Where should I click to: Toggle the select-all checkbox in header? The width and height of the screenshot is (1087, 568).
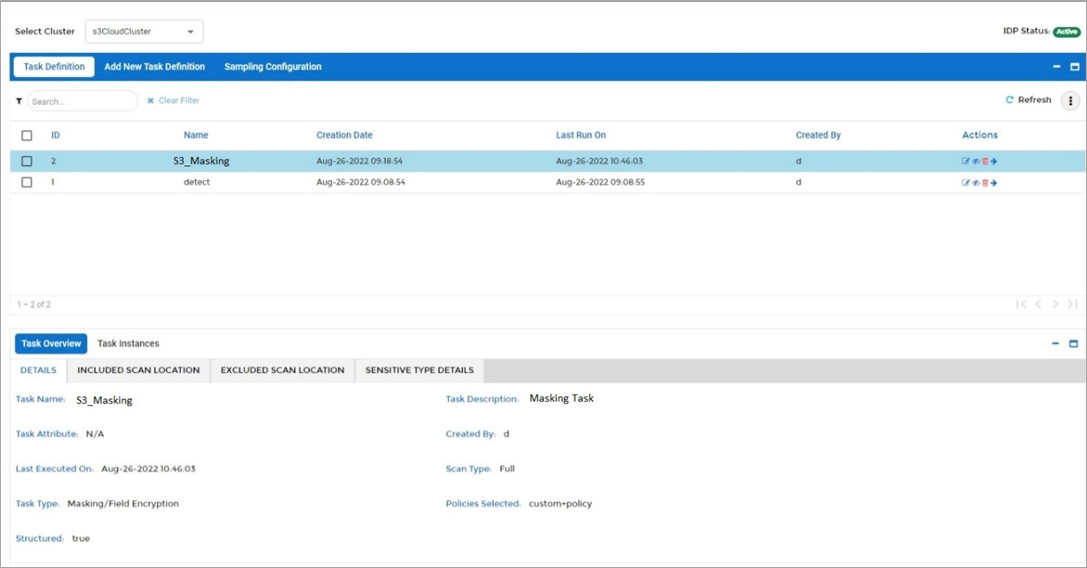26,135
